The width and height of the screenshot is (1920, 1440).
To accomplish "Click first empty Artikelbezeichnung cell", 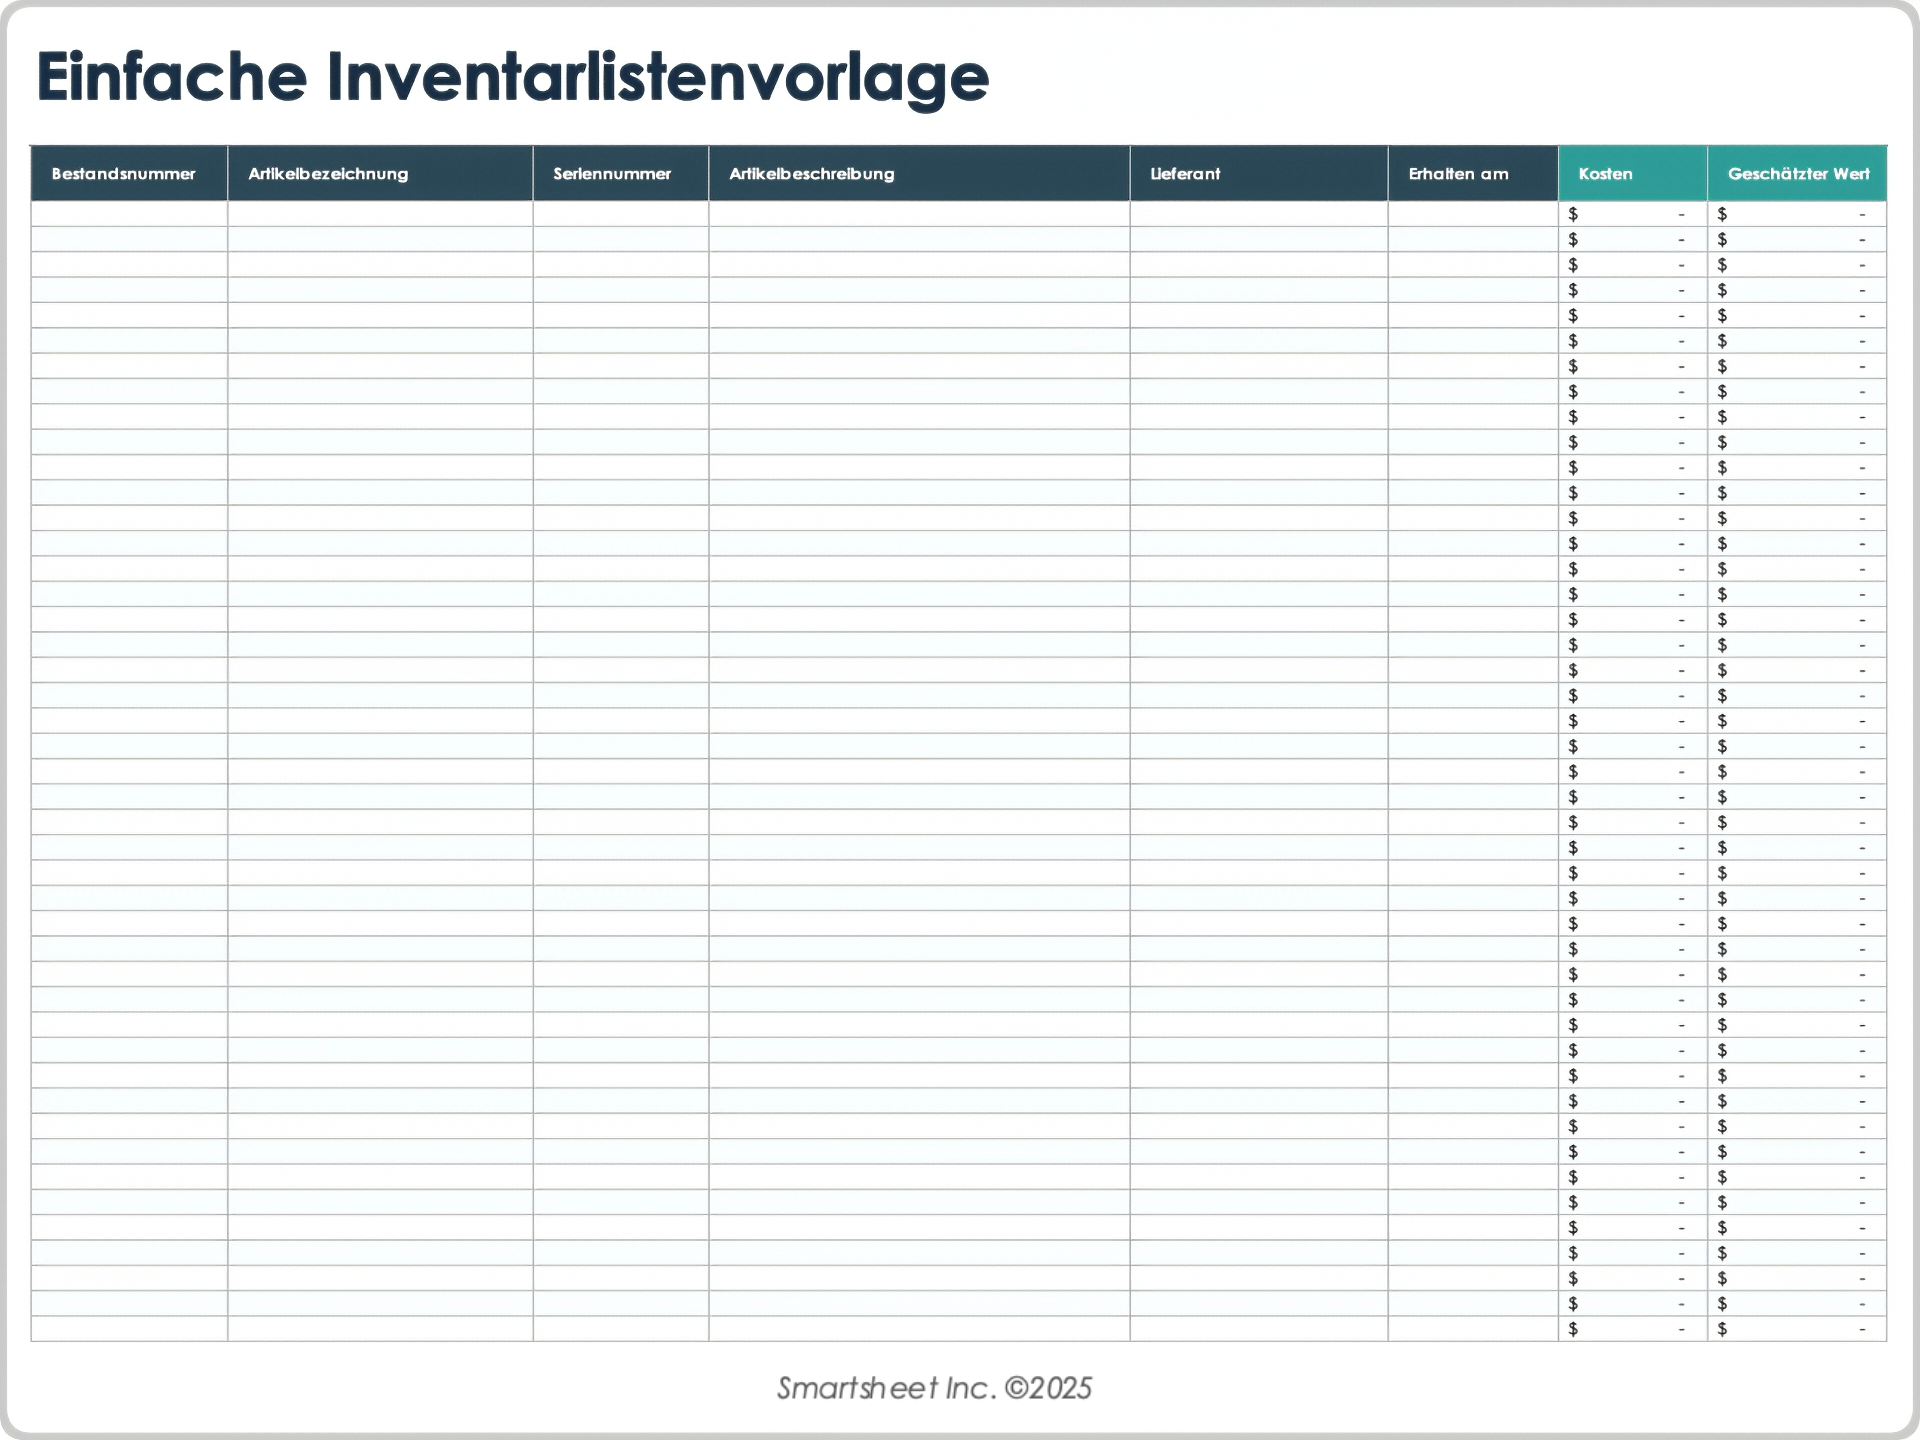I will point(380,214).
